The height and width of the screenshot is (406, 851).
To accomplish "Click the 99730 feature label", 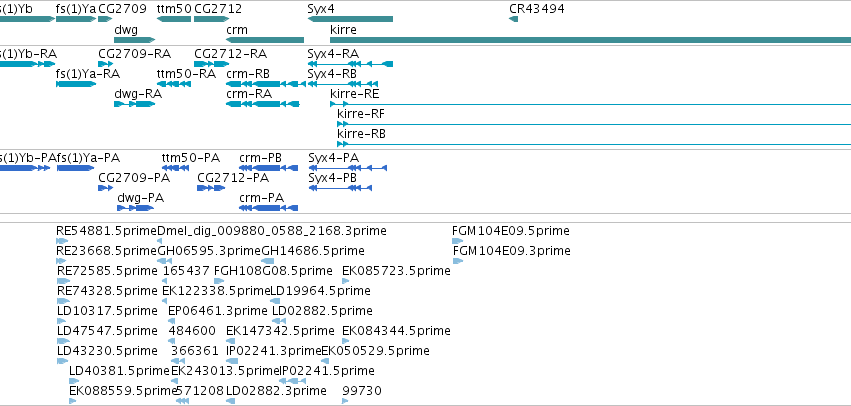I will click(x=362, y=391).
